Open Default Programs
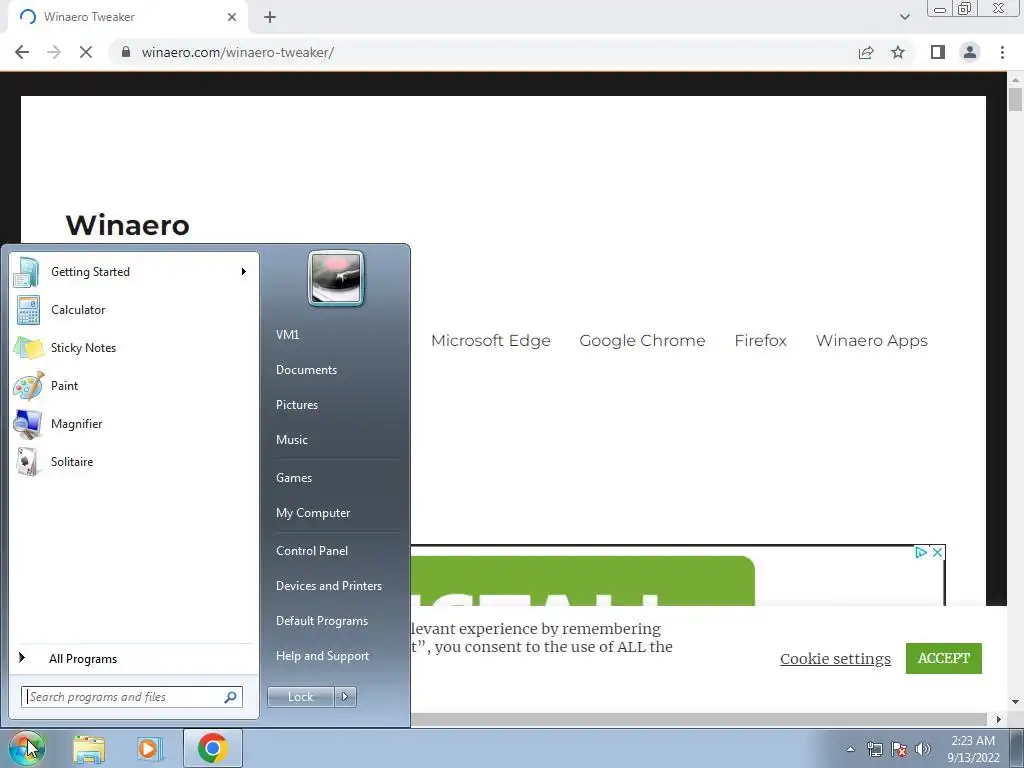Image resolution: width=1024 pixels, height=768 pixels. (322, 621)
